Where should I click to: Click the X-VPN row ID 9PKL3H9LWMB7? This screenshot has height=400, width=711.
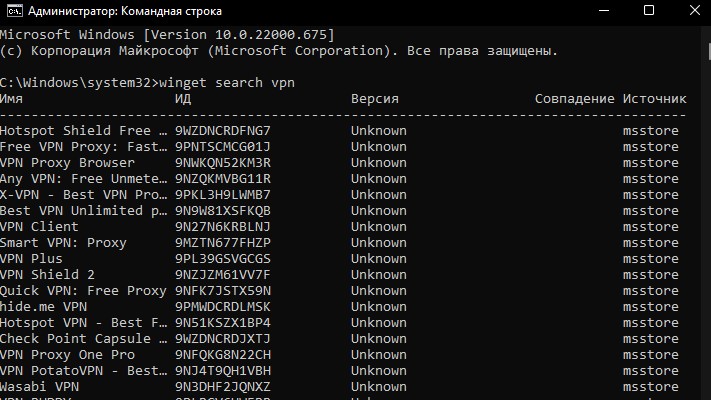point(223,195)
